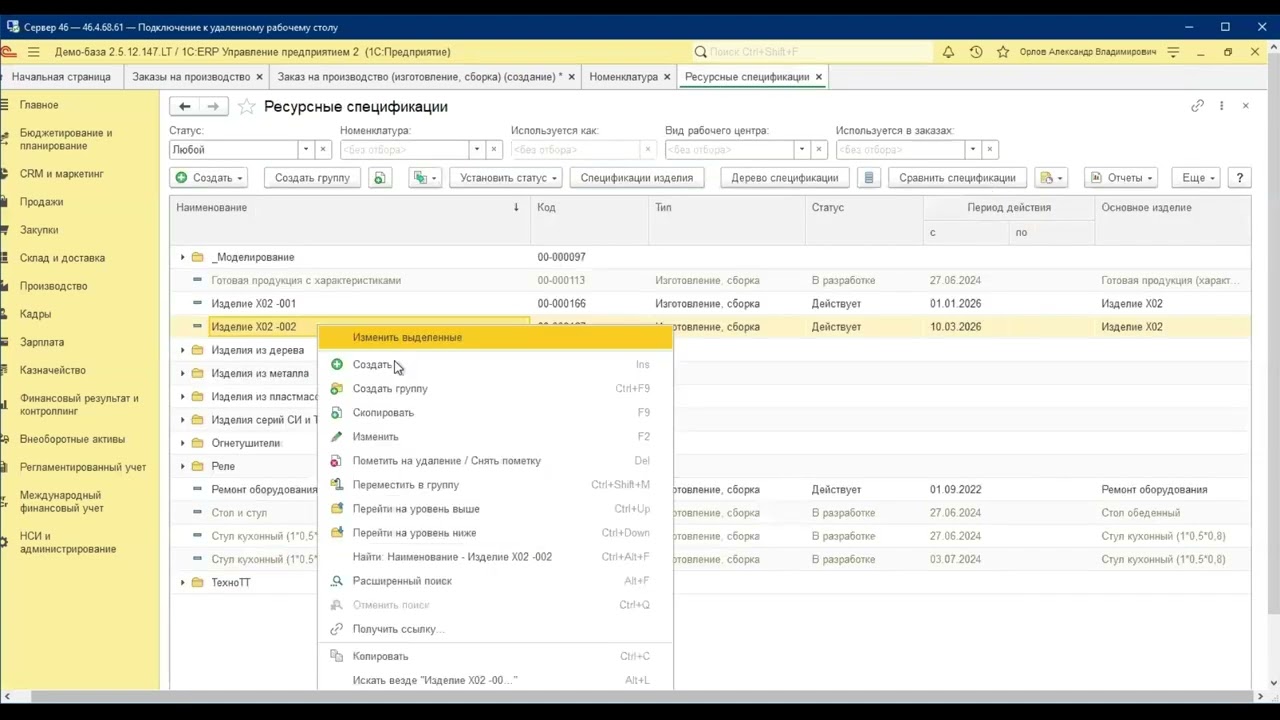Screen dimensions: 1280x720
Task: Open the main hamburger menu
Action: pyautogui.click(x=34, y=52)
